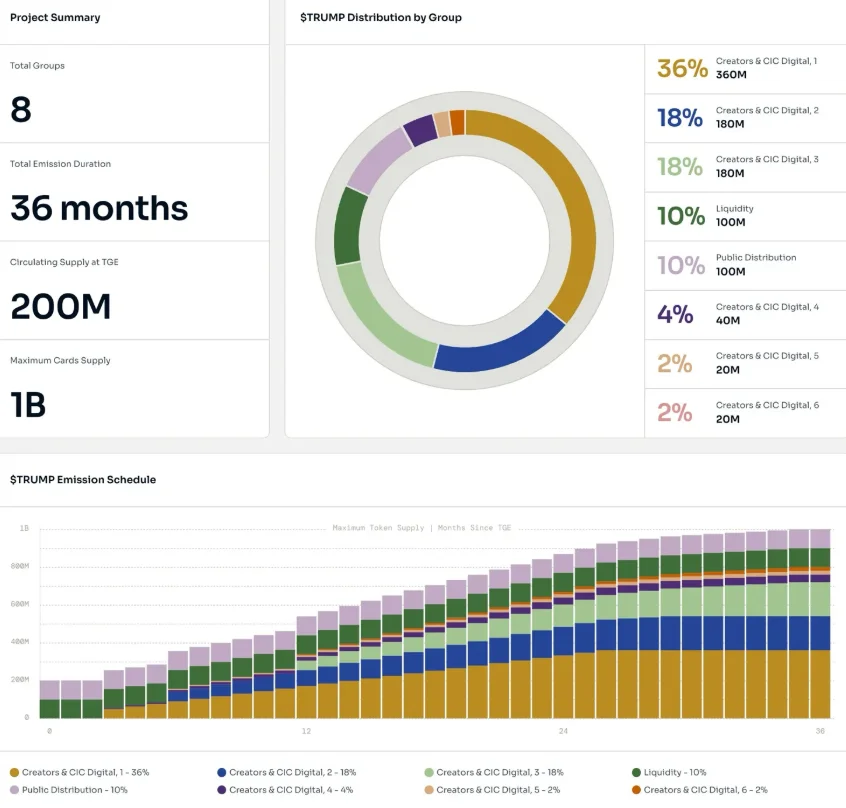Click the "36 months" duration value
Screen dimensions: 846x808
click(x=99, y=208)
